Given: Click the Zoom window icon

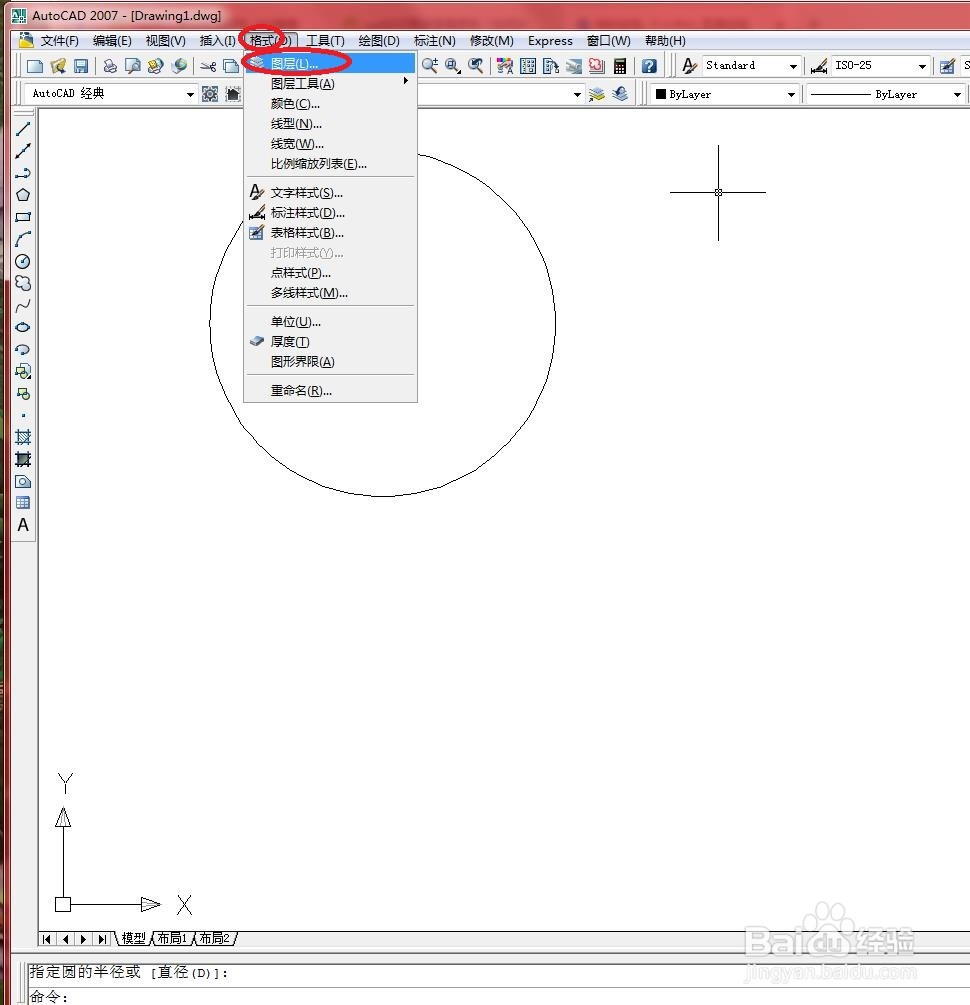Looking at the screenshot, I should [x=453, y=65].
